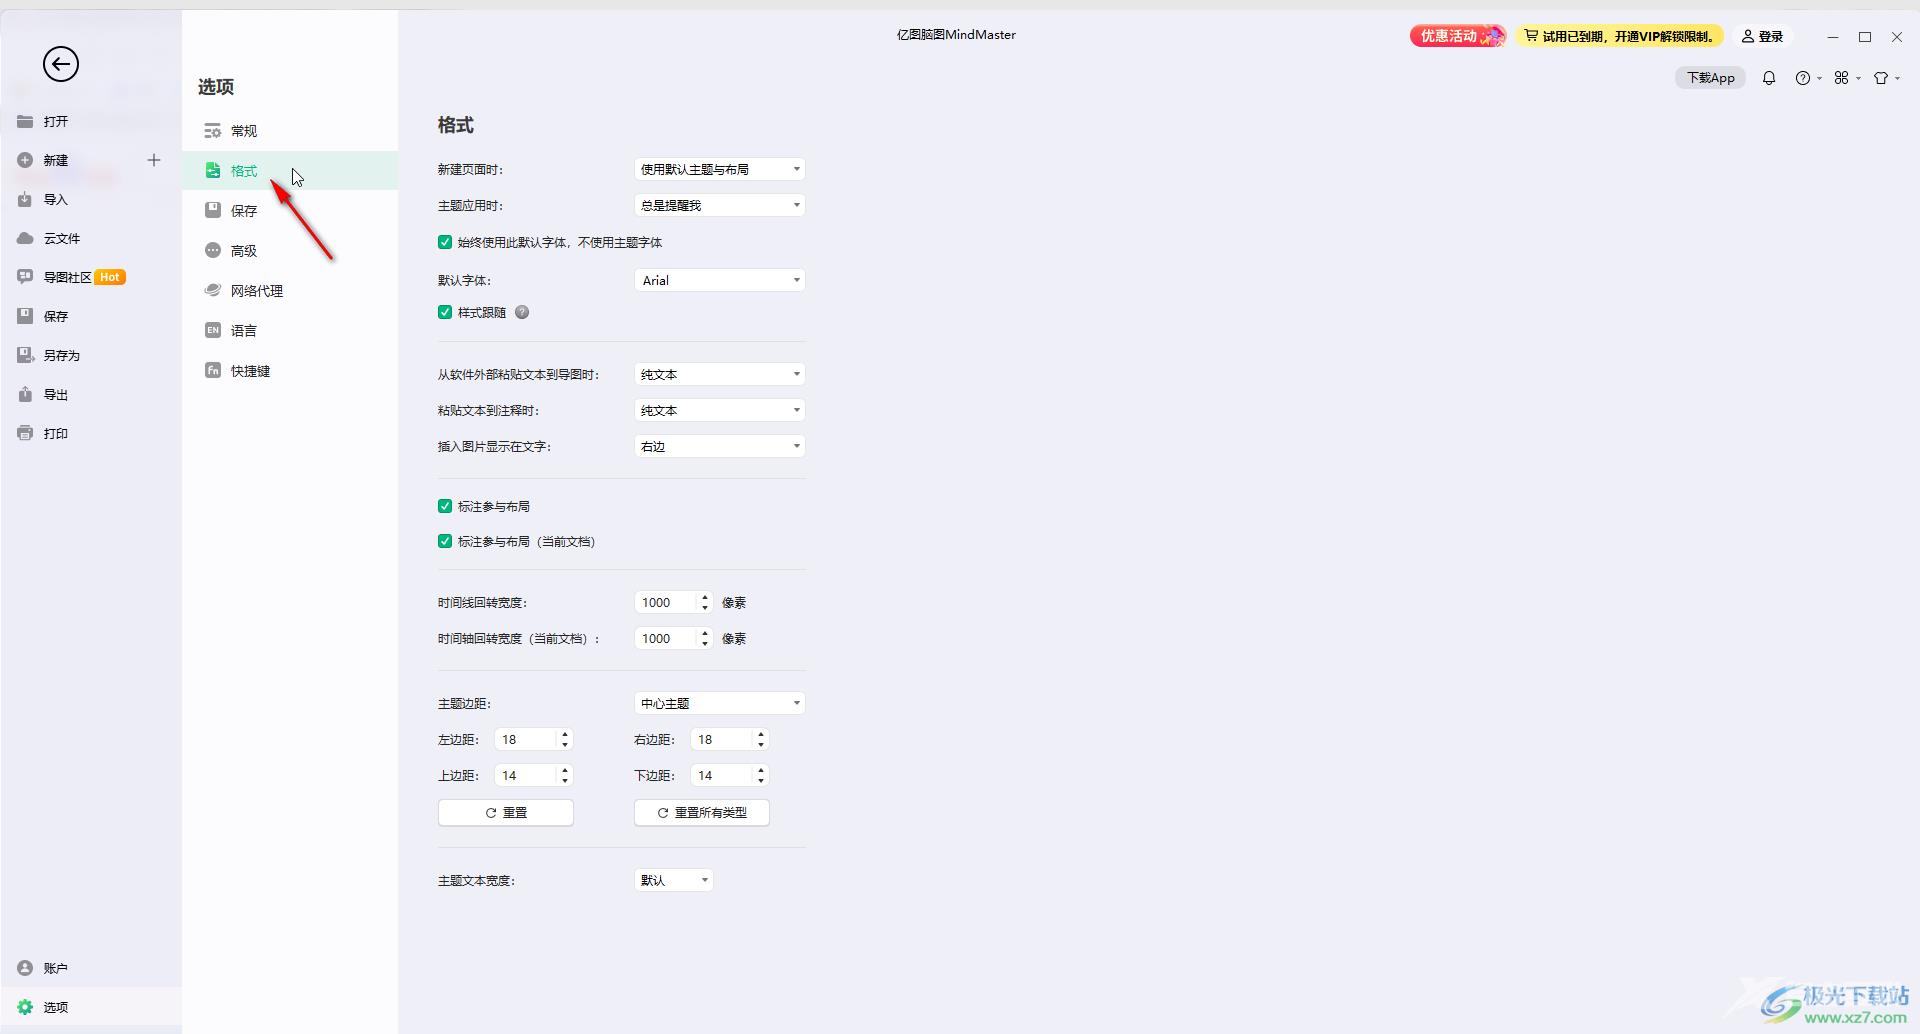Viewport: 1920px width, 1034px height.
Task: Click the 导图社区 community icon
Action: (x=25, y=277)
